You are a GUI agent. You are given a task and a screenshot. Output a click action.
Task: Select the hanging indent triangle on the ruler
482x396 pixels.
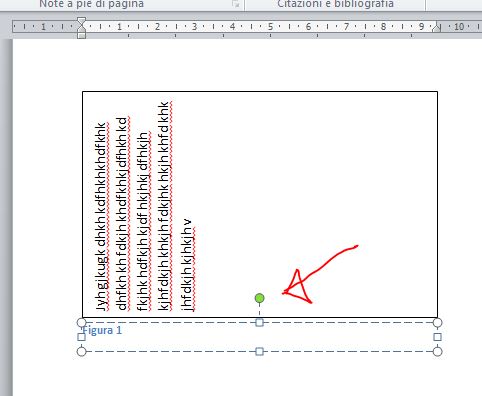pos(81,29)
